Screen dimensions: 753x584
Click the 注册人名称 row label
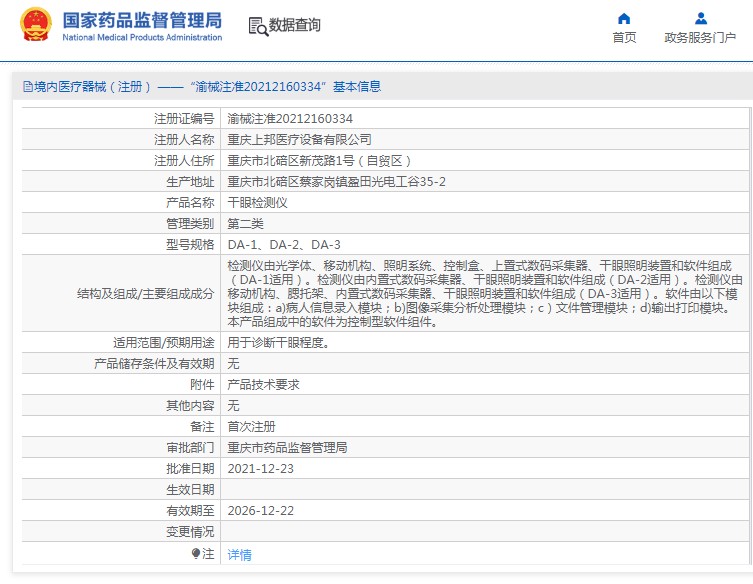[x=184, y=140]
